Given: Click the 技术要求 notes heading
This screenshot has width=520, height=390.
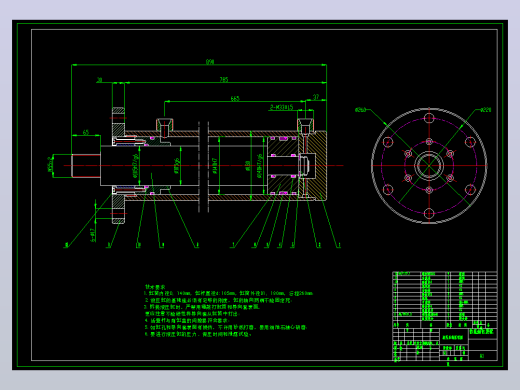Looking at the screenshot, I should tap(155, 287).
